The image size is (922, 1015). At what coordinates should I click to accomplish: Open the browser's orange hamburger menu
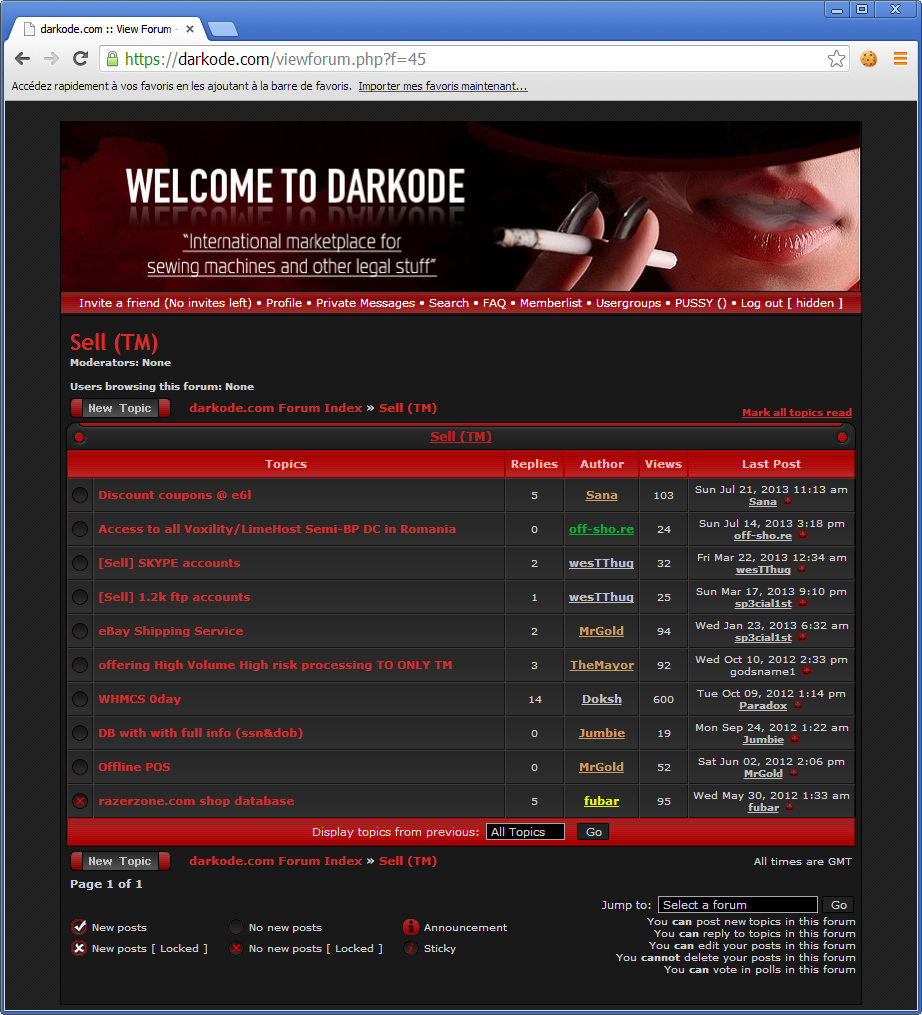click(900, 59)
